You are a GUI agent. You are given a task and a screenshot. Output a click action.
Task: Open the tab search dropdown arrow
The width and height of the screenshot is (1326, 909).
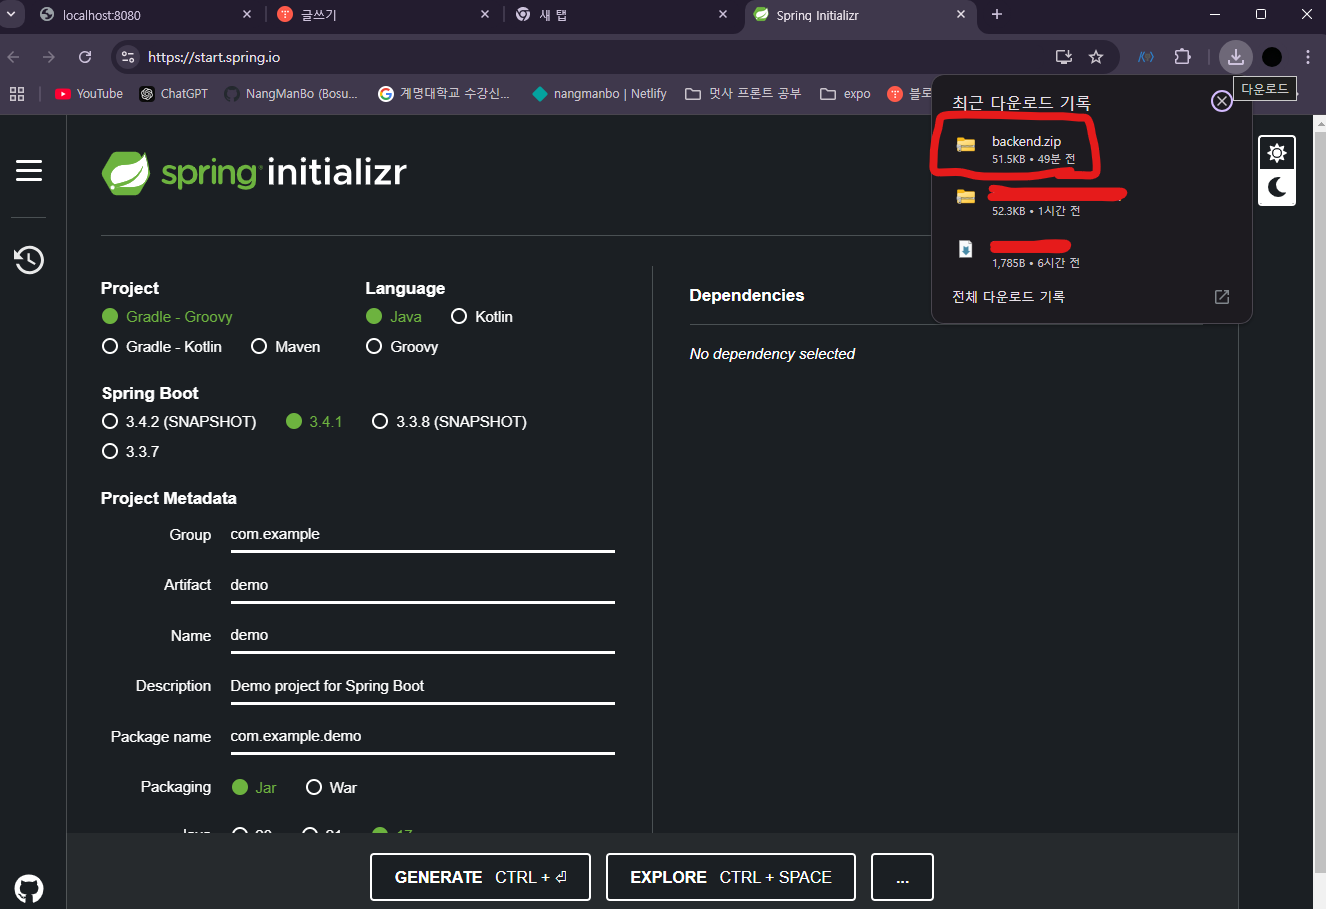tap(11, 14)
